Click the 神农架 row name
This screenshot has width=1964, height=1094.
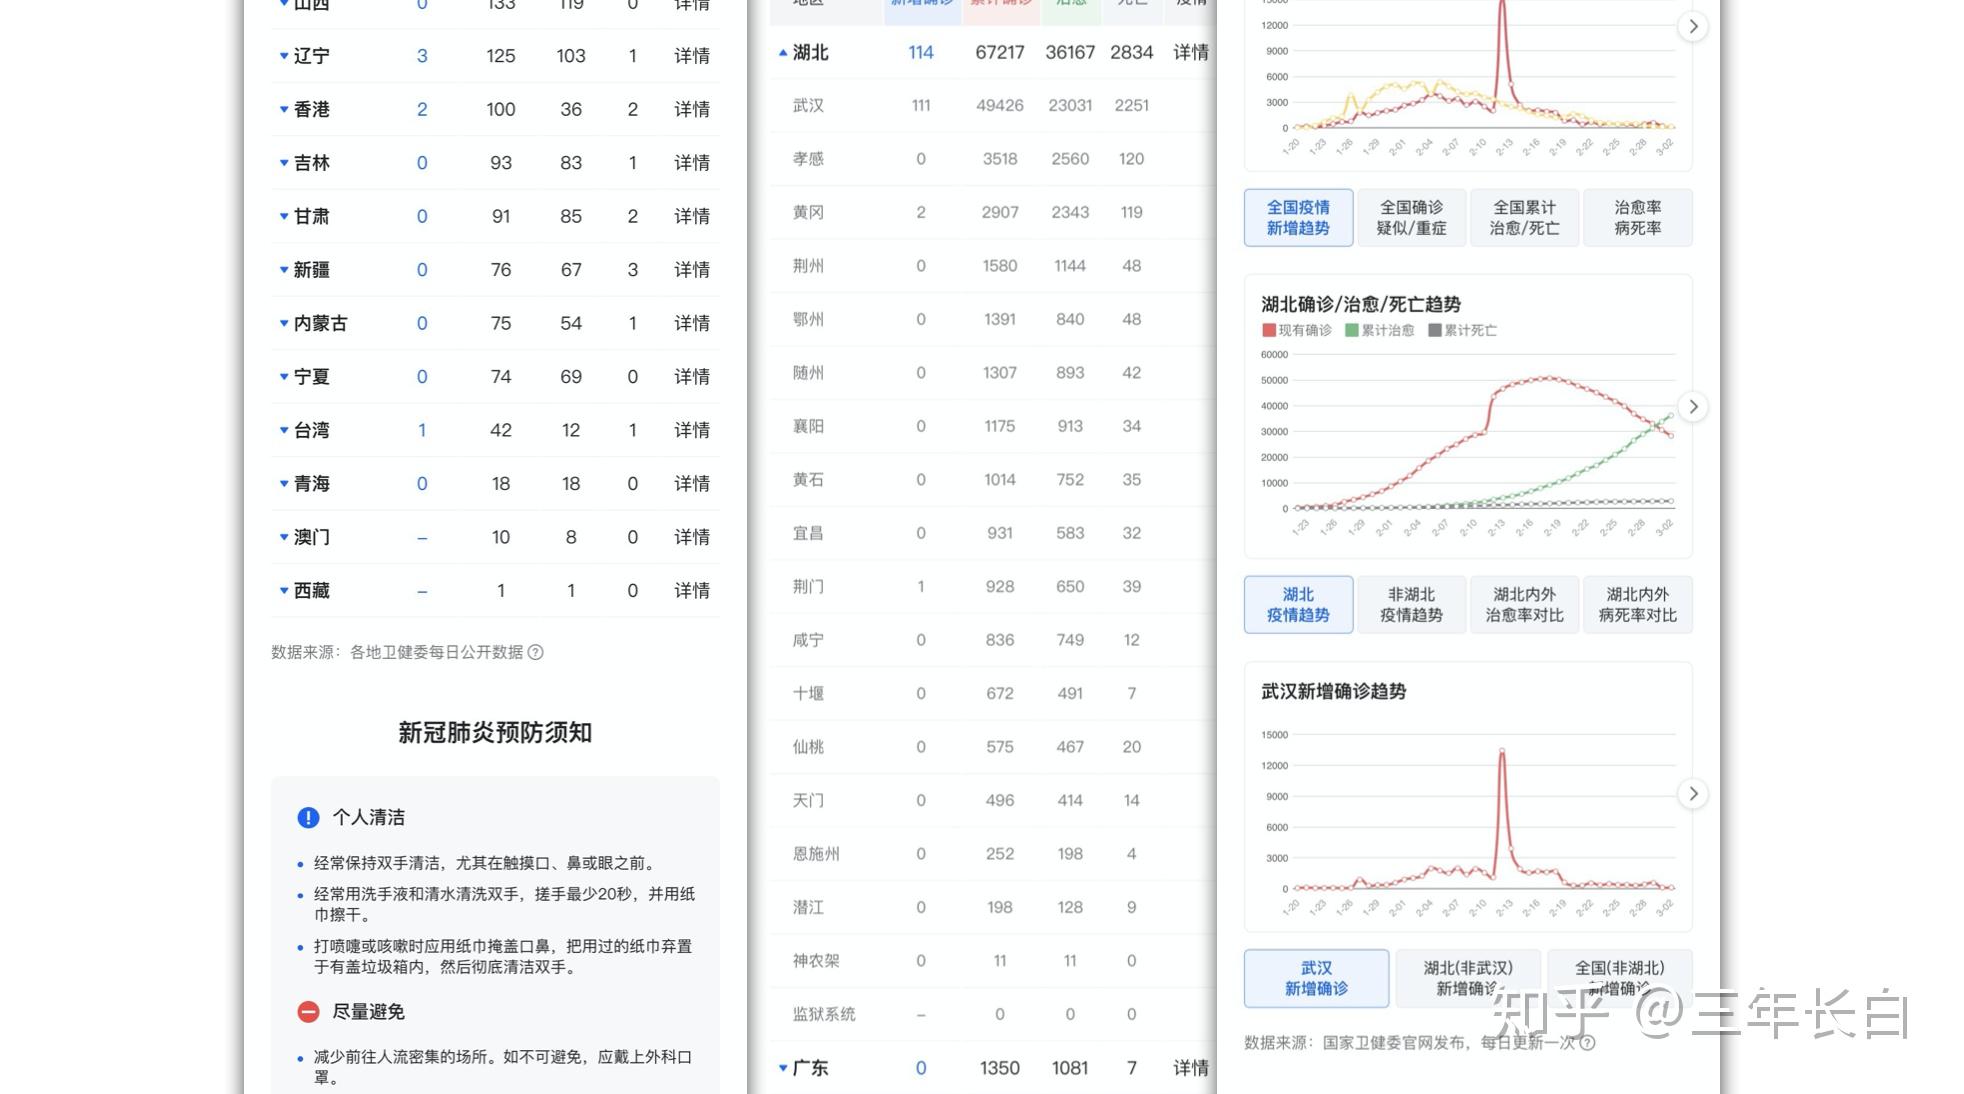(x=816, y=961)
